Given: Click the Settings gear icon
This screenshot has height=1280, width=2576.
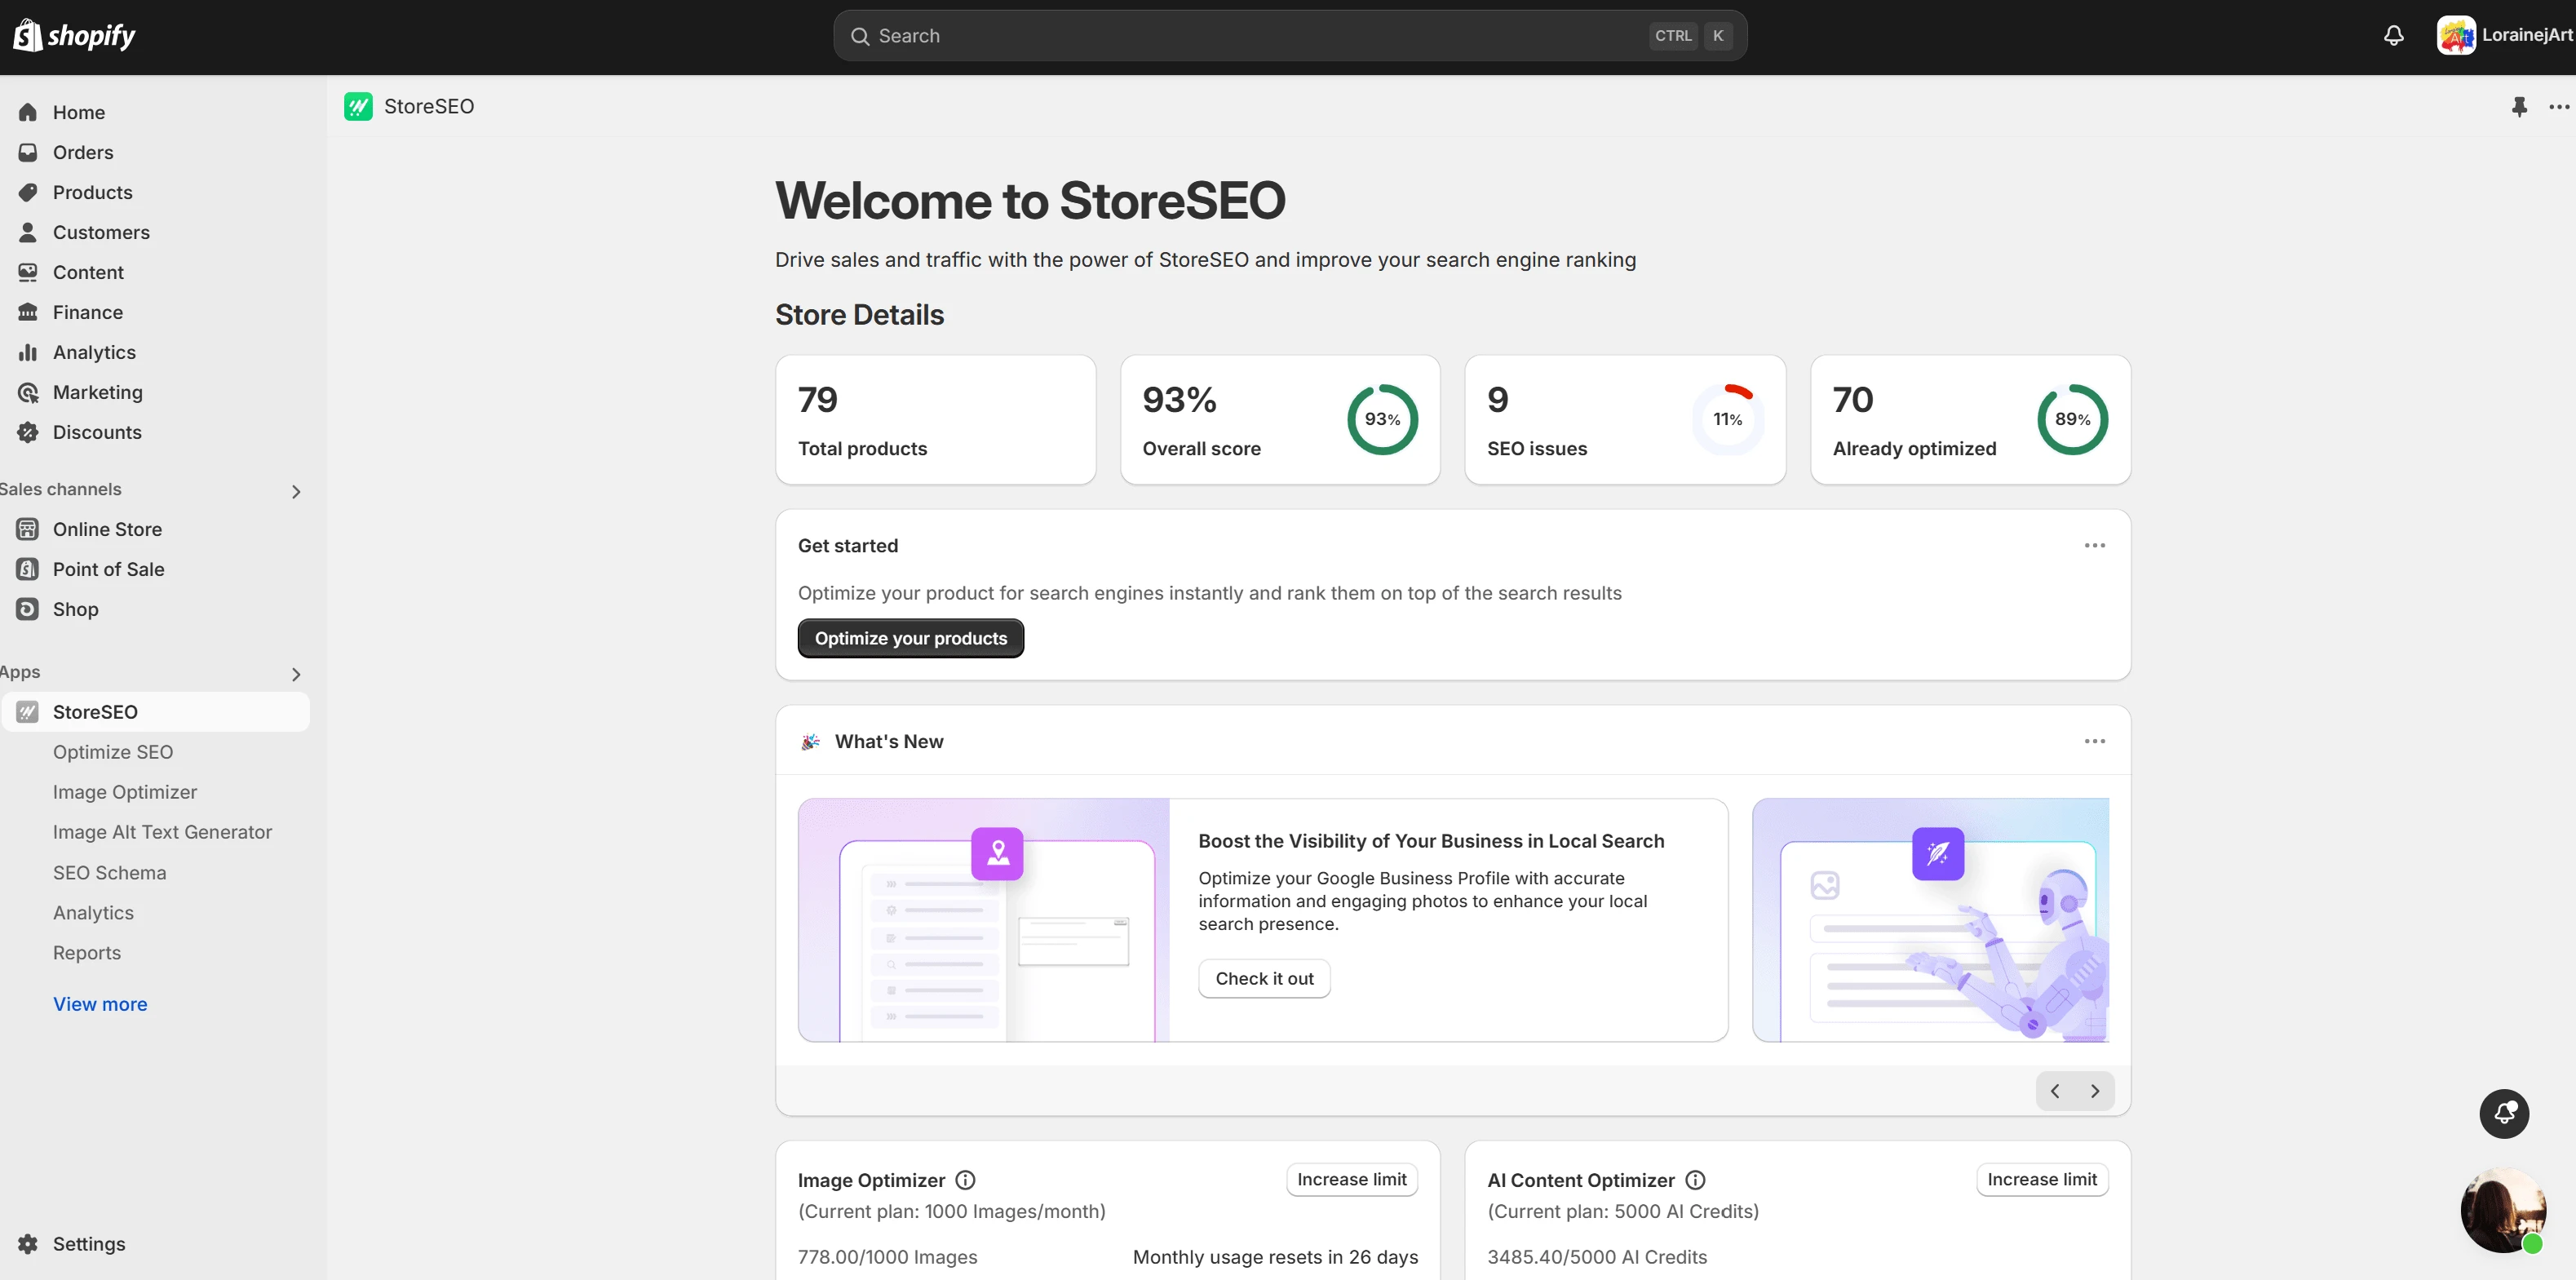Looking at the screenshot, I should (28, 1244).
